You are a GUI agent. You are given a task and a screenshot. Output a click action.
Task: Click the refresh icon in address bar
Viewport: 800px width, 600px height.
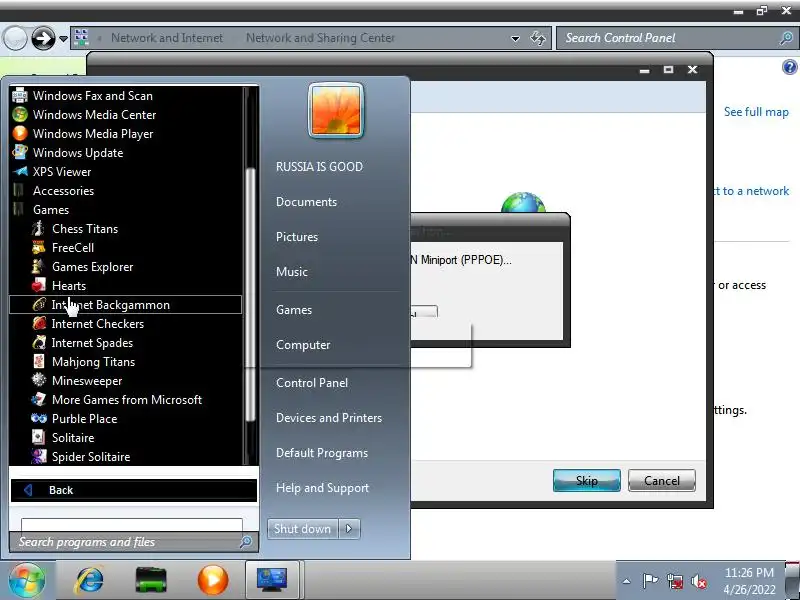pyautogui.click(x=538, y=38)
